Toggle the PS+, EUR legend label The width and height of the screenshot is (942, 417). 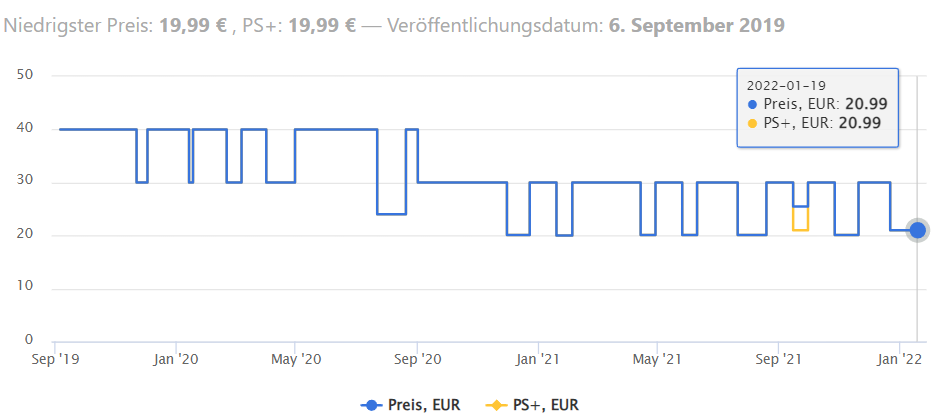pyautogui.click(x=546, y=405)
